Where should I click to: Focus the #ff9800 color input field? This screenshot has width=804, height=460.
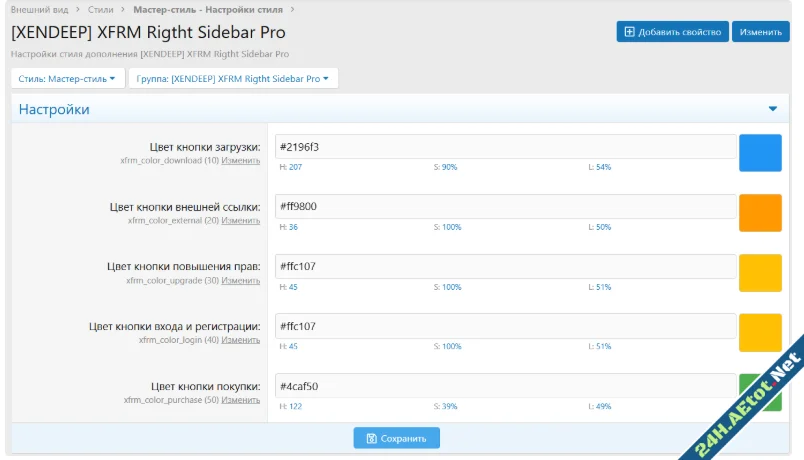[503, 207]
